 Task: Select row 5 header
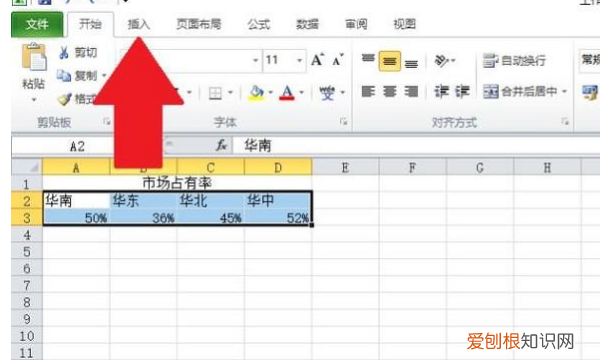(x=27, y=251)
